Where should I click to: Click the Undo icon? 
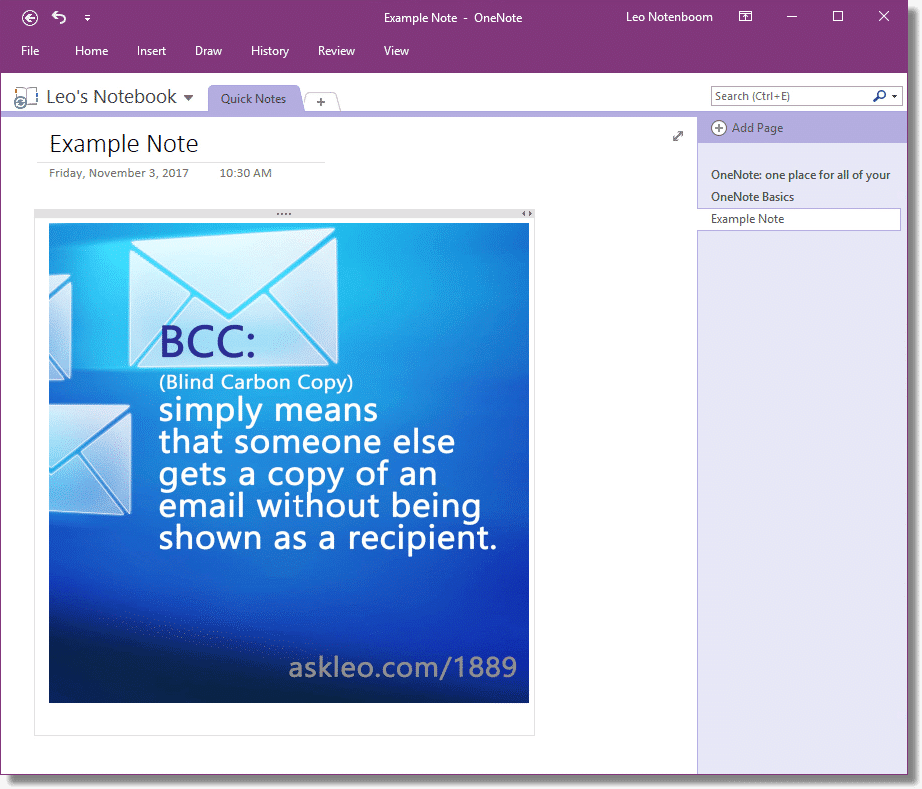(x=59, y=17)
